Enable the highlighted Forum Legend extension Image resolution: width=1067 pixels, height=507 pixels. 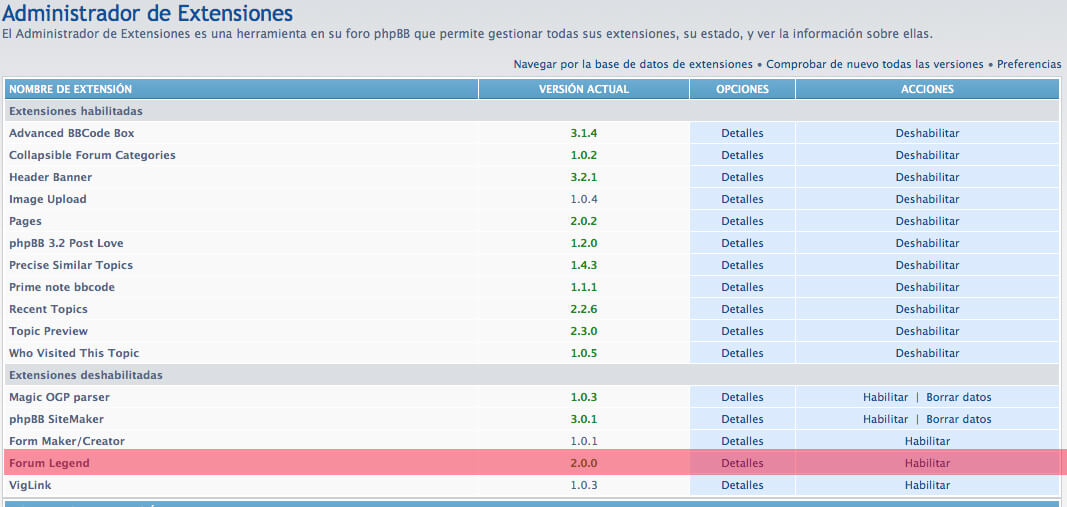coord(927,463)
